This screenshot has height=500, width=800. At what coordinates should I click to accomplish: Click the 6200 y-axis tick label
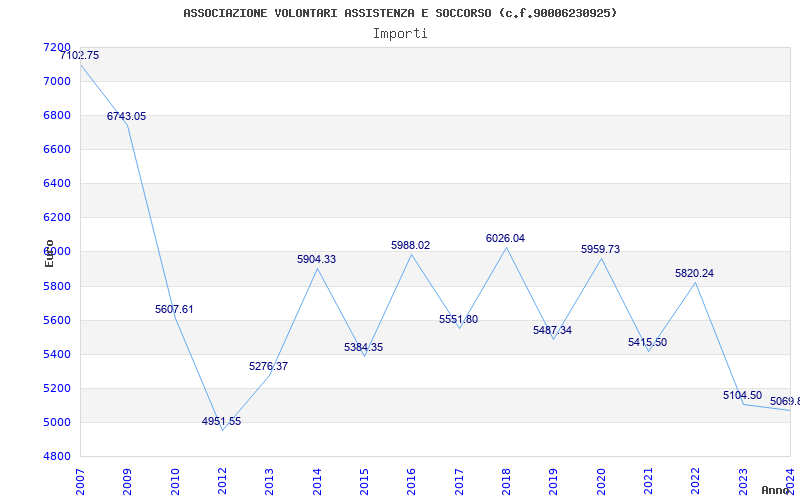click(x=57, y=217)
